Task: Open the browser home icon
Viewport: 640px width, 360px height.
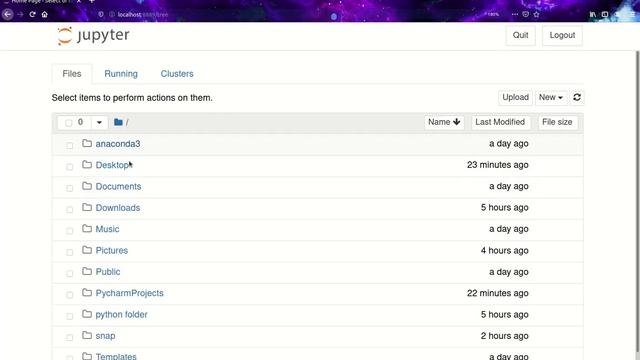Action: [44, 14]
